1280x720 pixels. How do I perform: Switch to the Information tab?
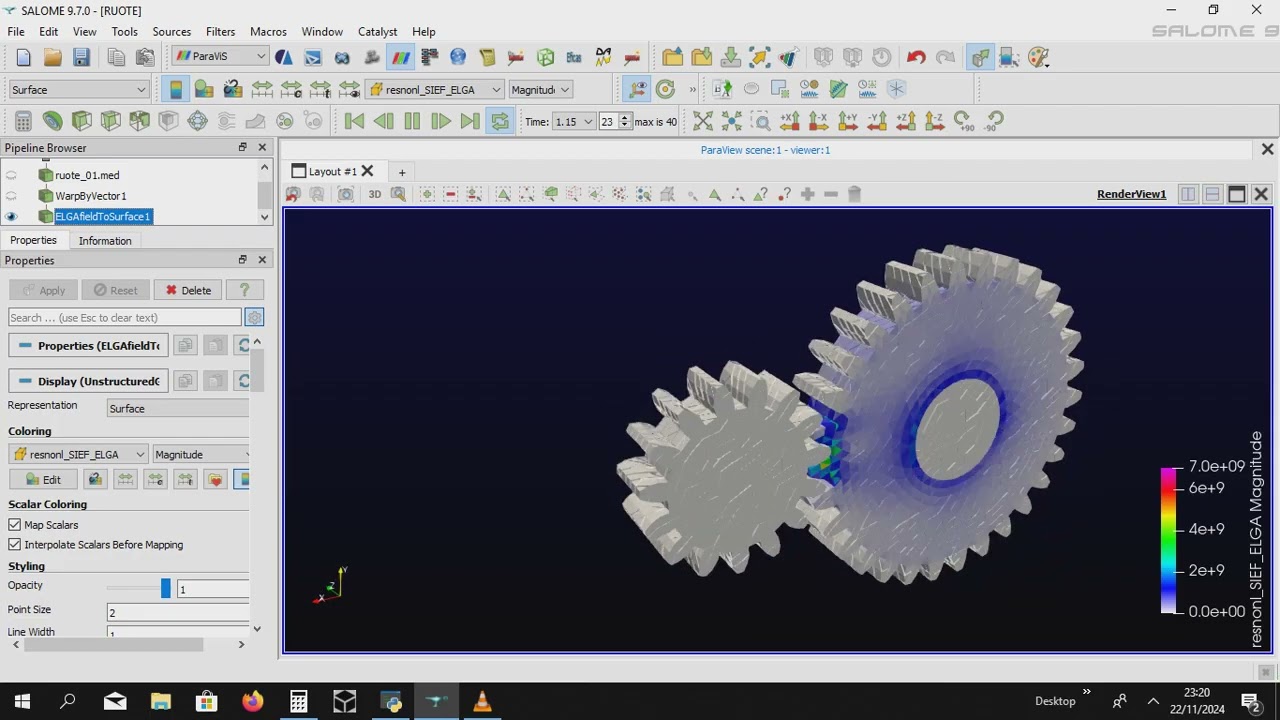tap(105, 241)
